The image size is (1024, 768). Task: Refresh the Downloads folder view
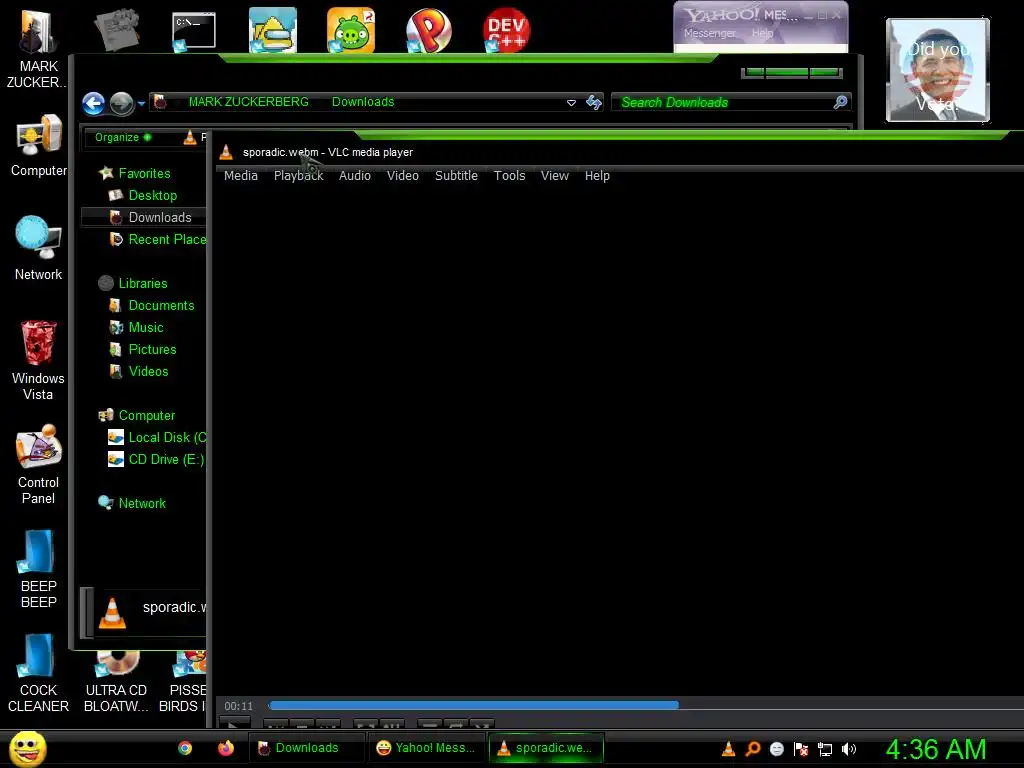[x=594, y=103]
